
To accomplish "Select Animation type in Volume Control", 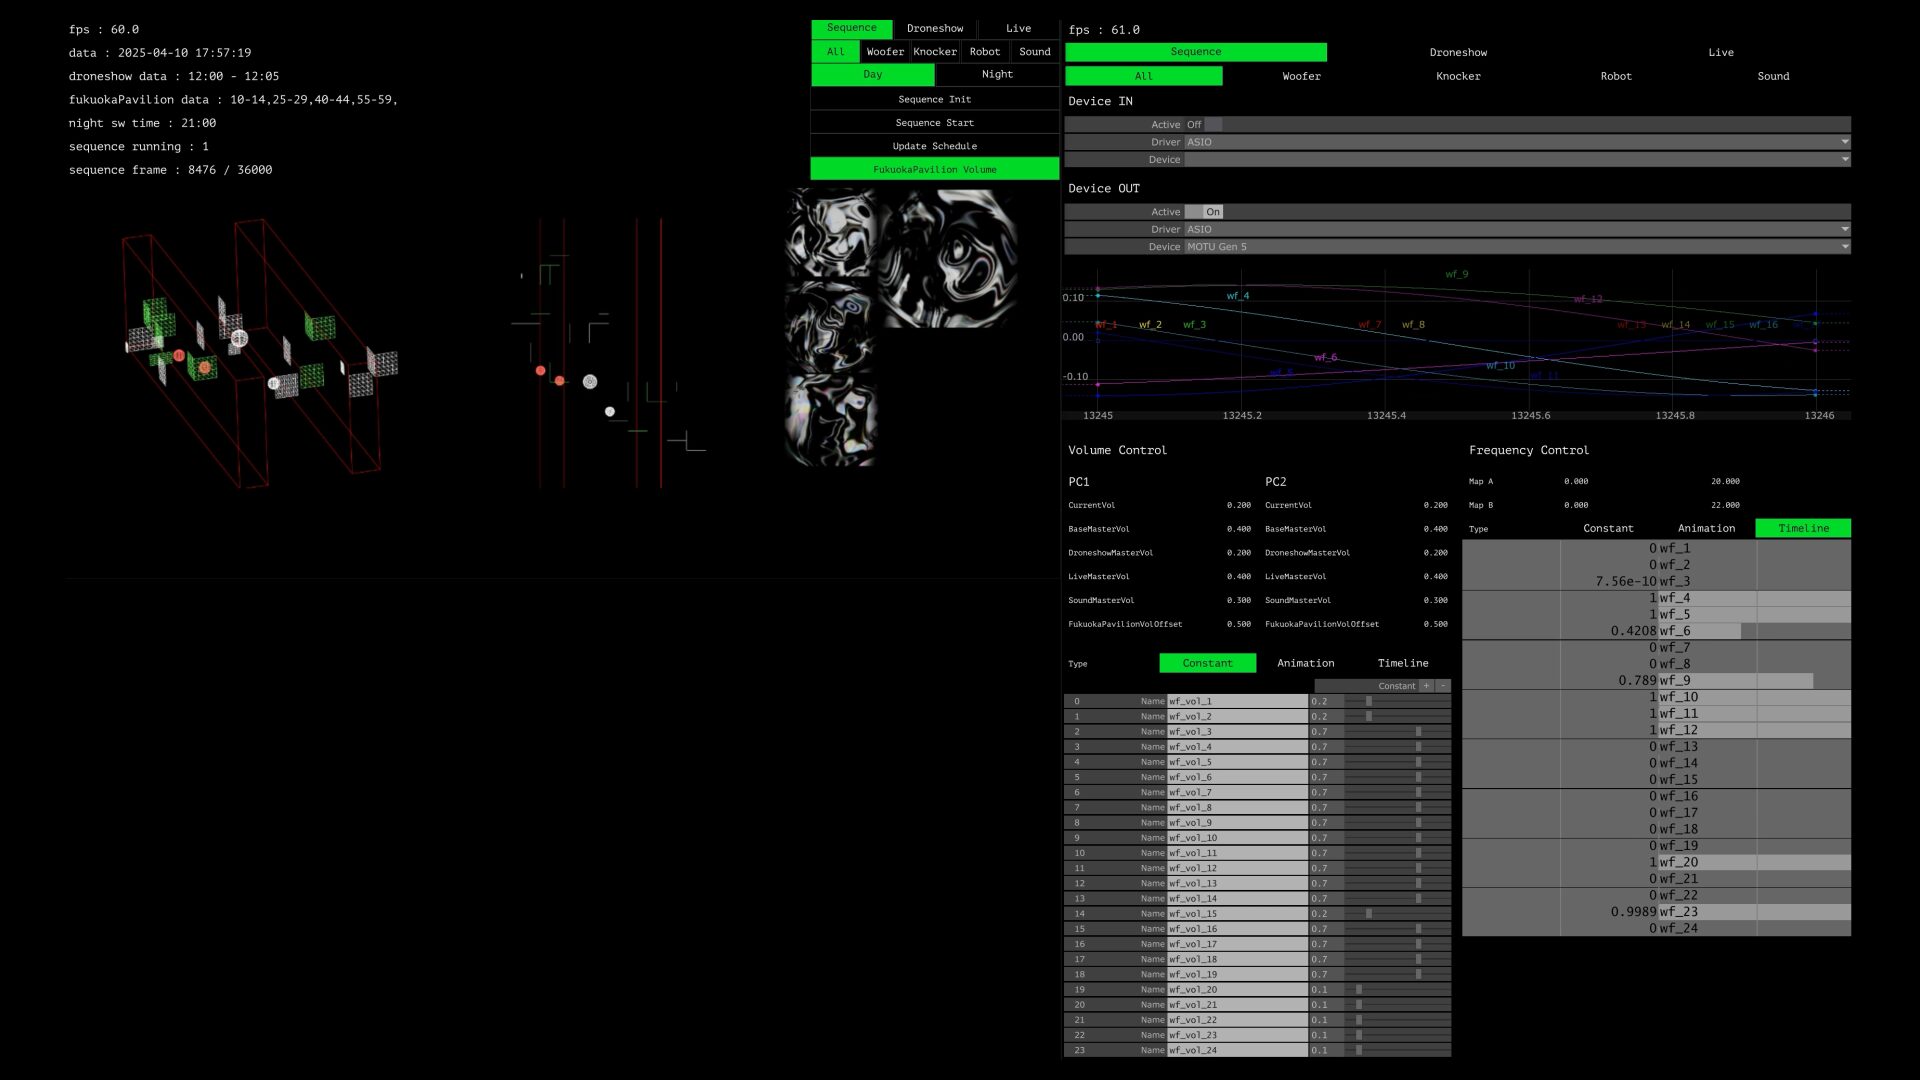I will 1305,663.
